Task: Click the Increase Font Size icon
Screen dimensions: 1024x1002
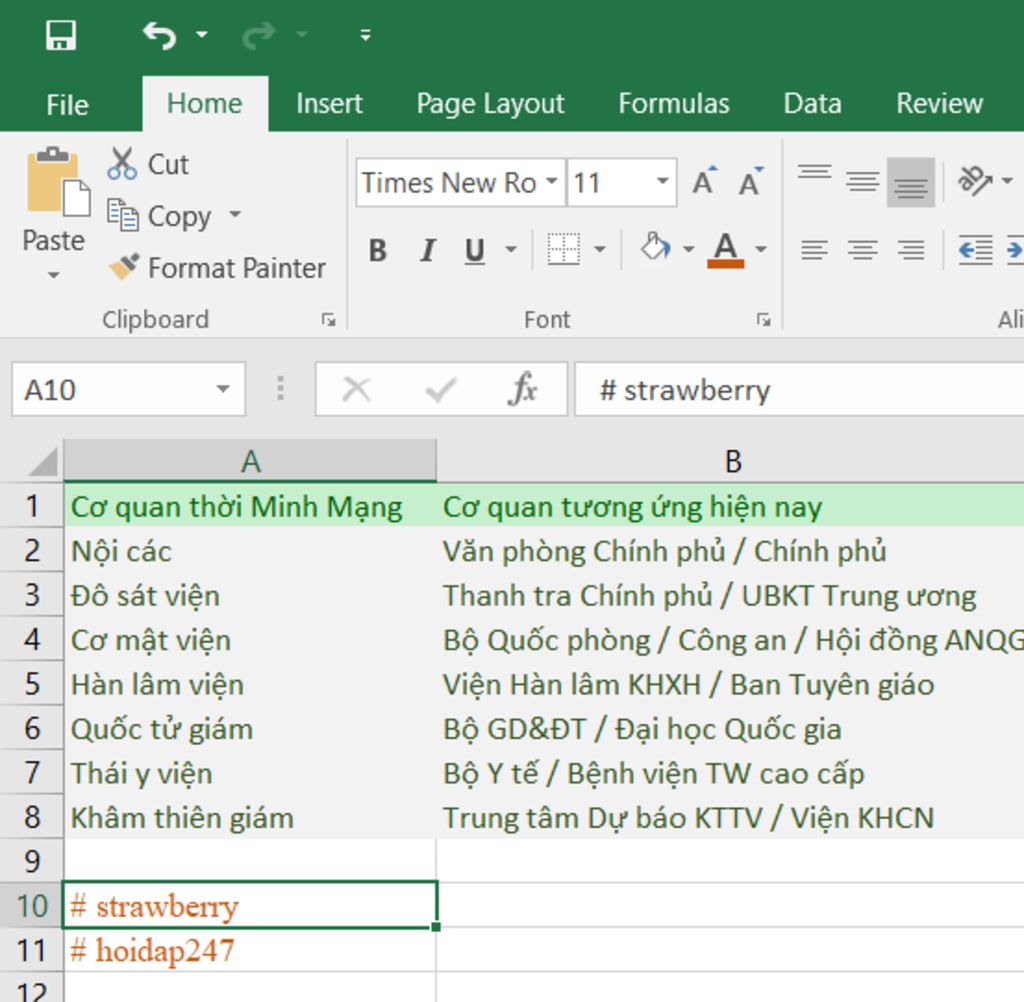Action: click(704, 182)
